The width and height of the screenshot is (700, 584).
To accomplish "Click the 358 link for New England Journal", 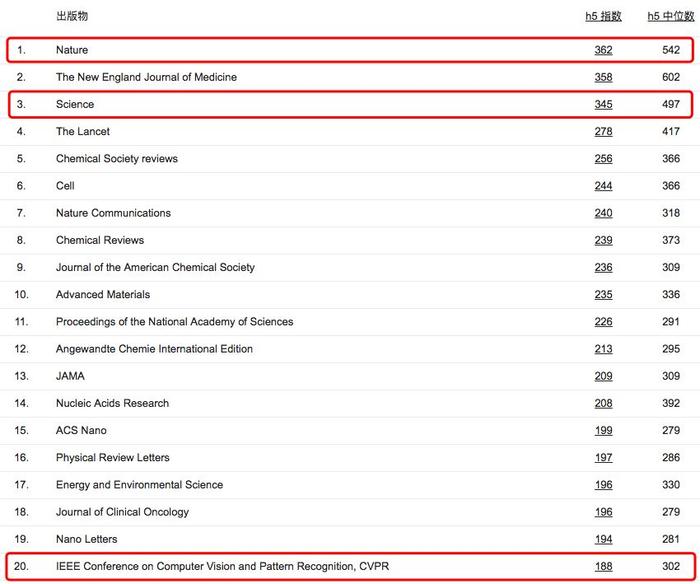I will pos(603,77).
